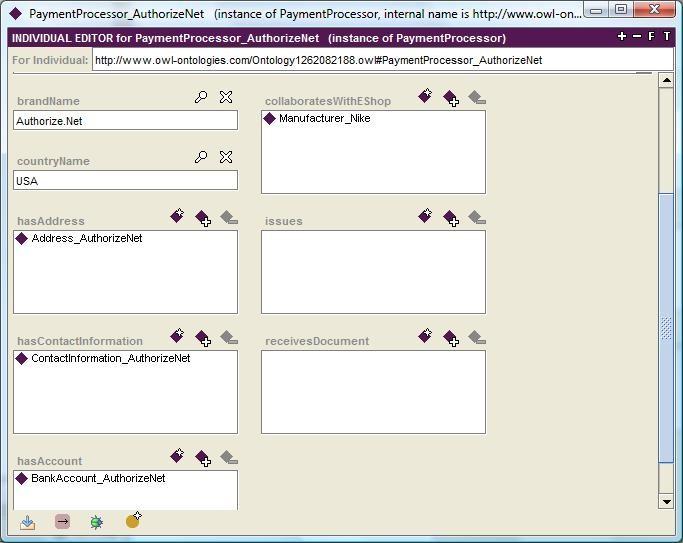Delete the brandName value with X icon
The height and width of the screenshot is (543, 683).
coord(226,97)
